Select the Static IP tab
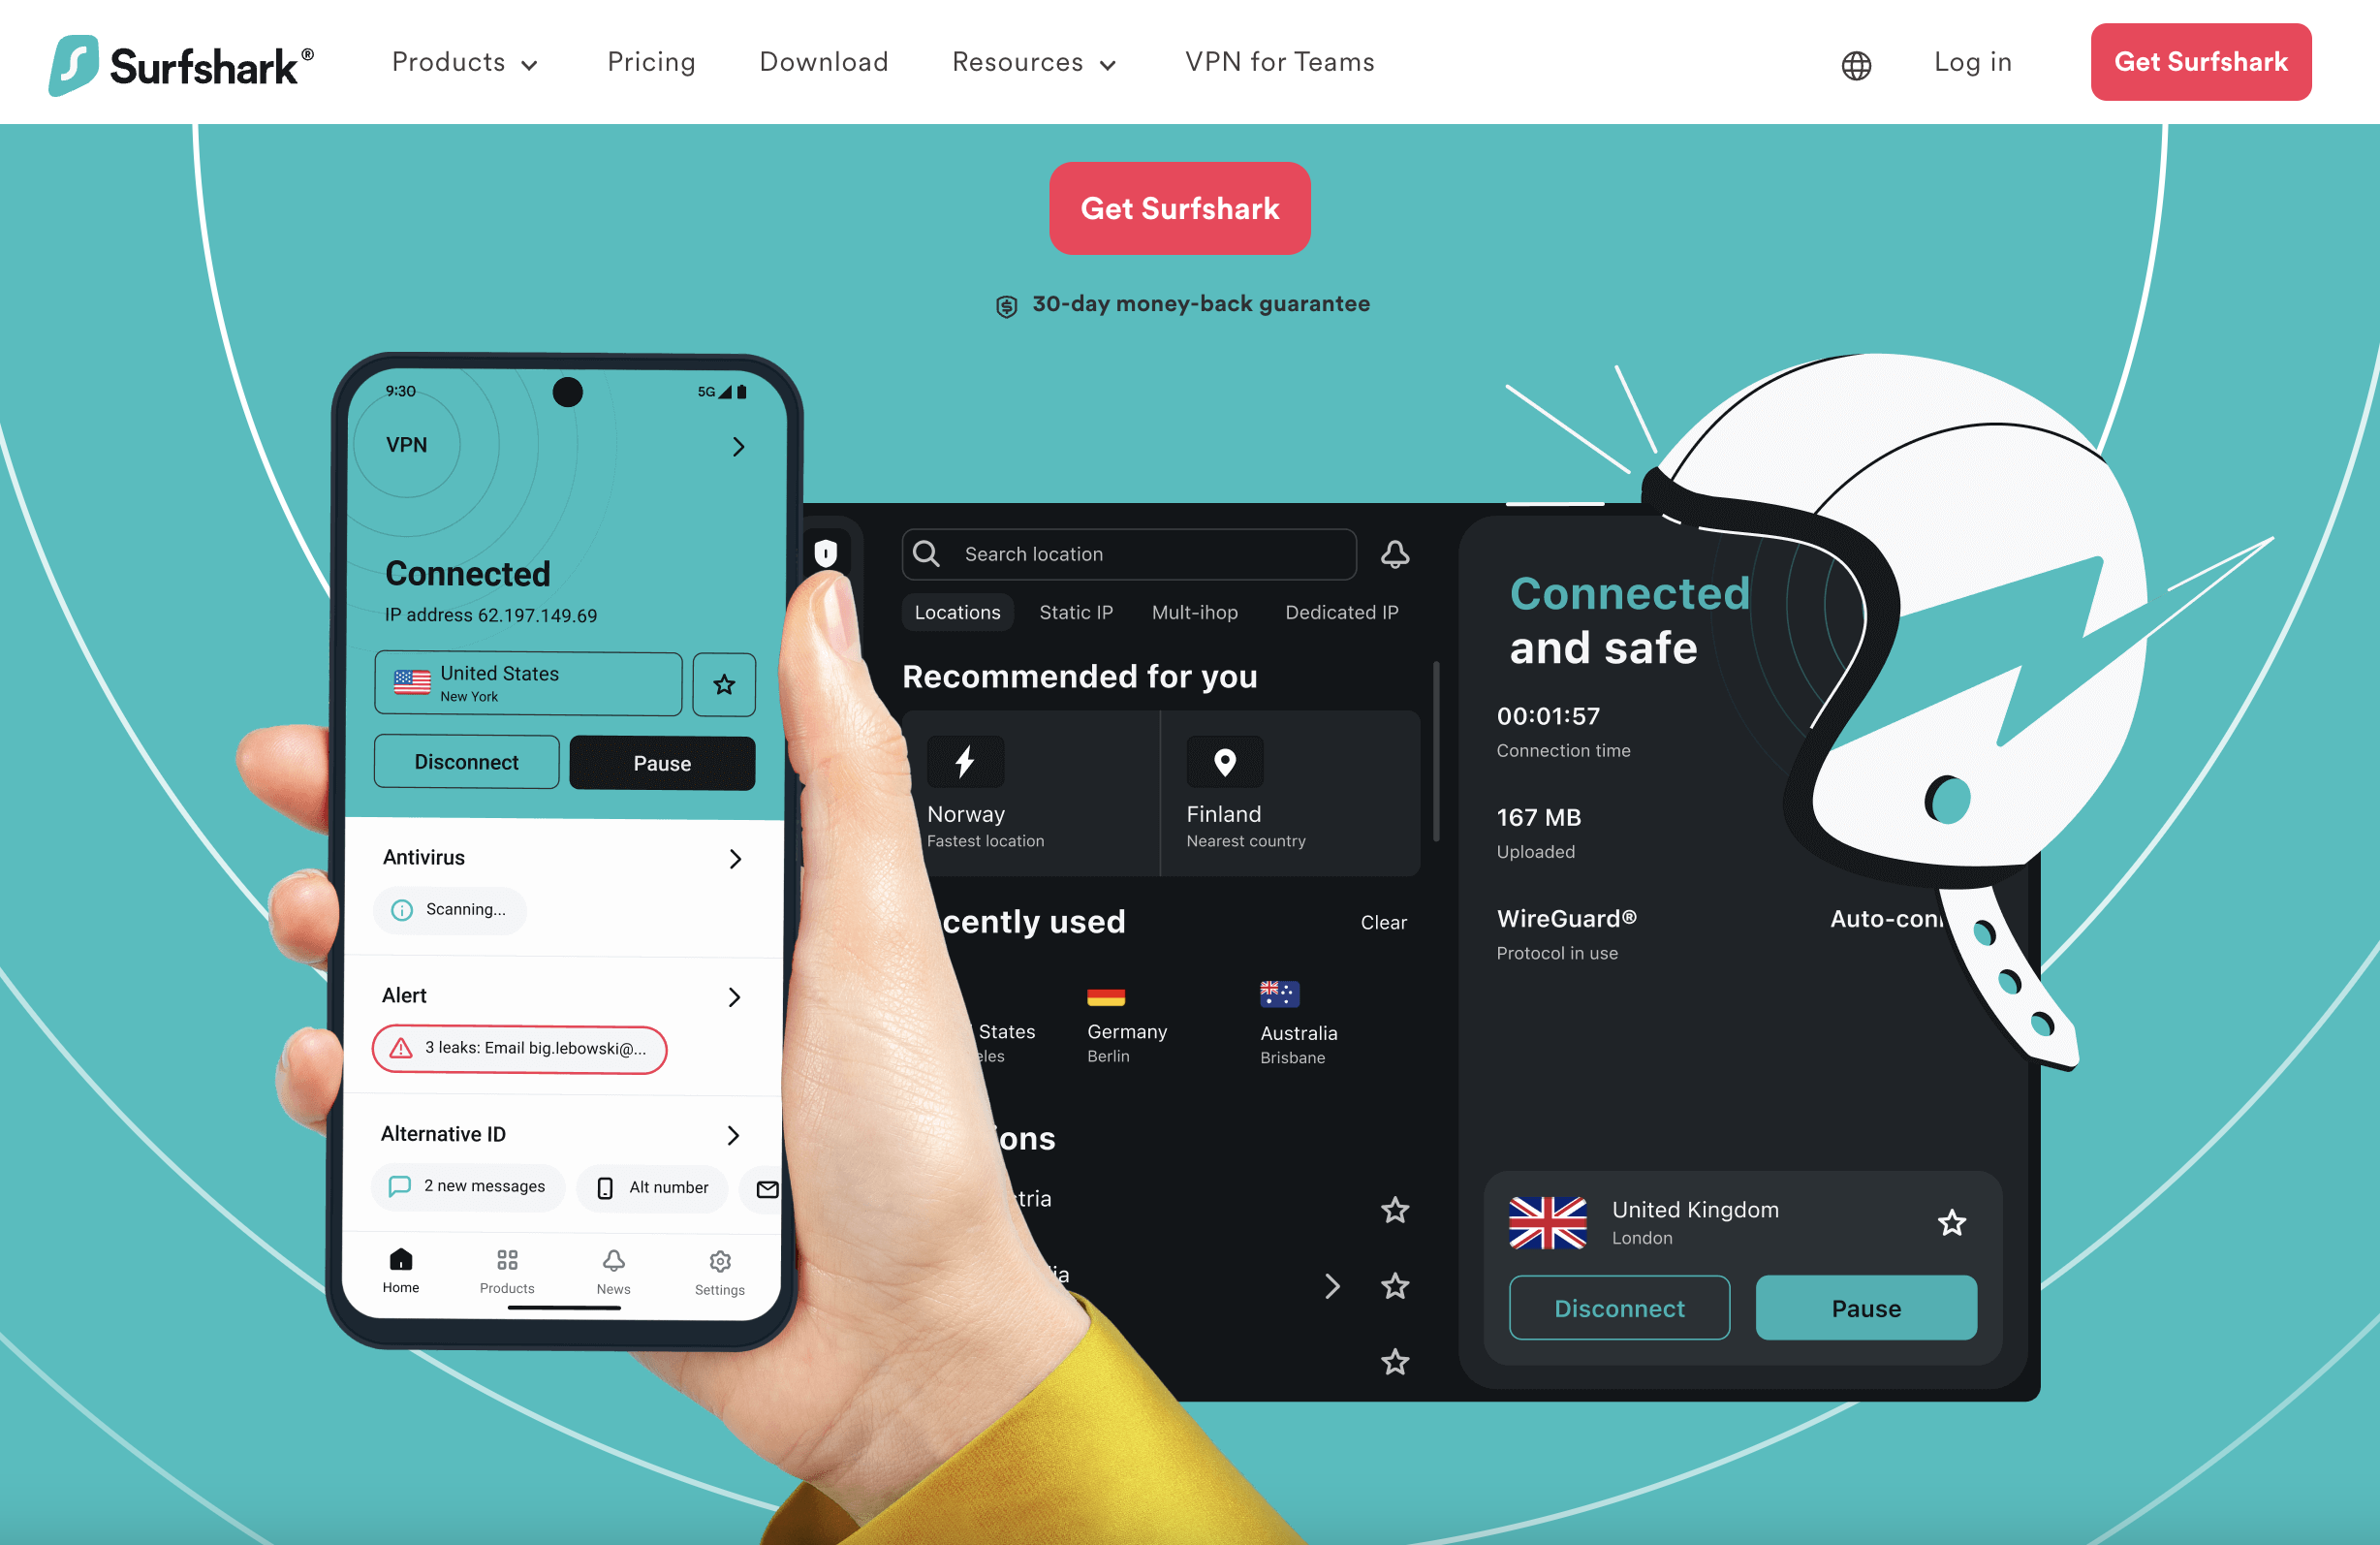 1076,611
